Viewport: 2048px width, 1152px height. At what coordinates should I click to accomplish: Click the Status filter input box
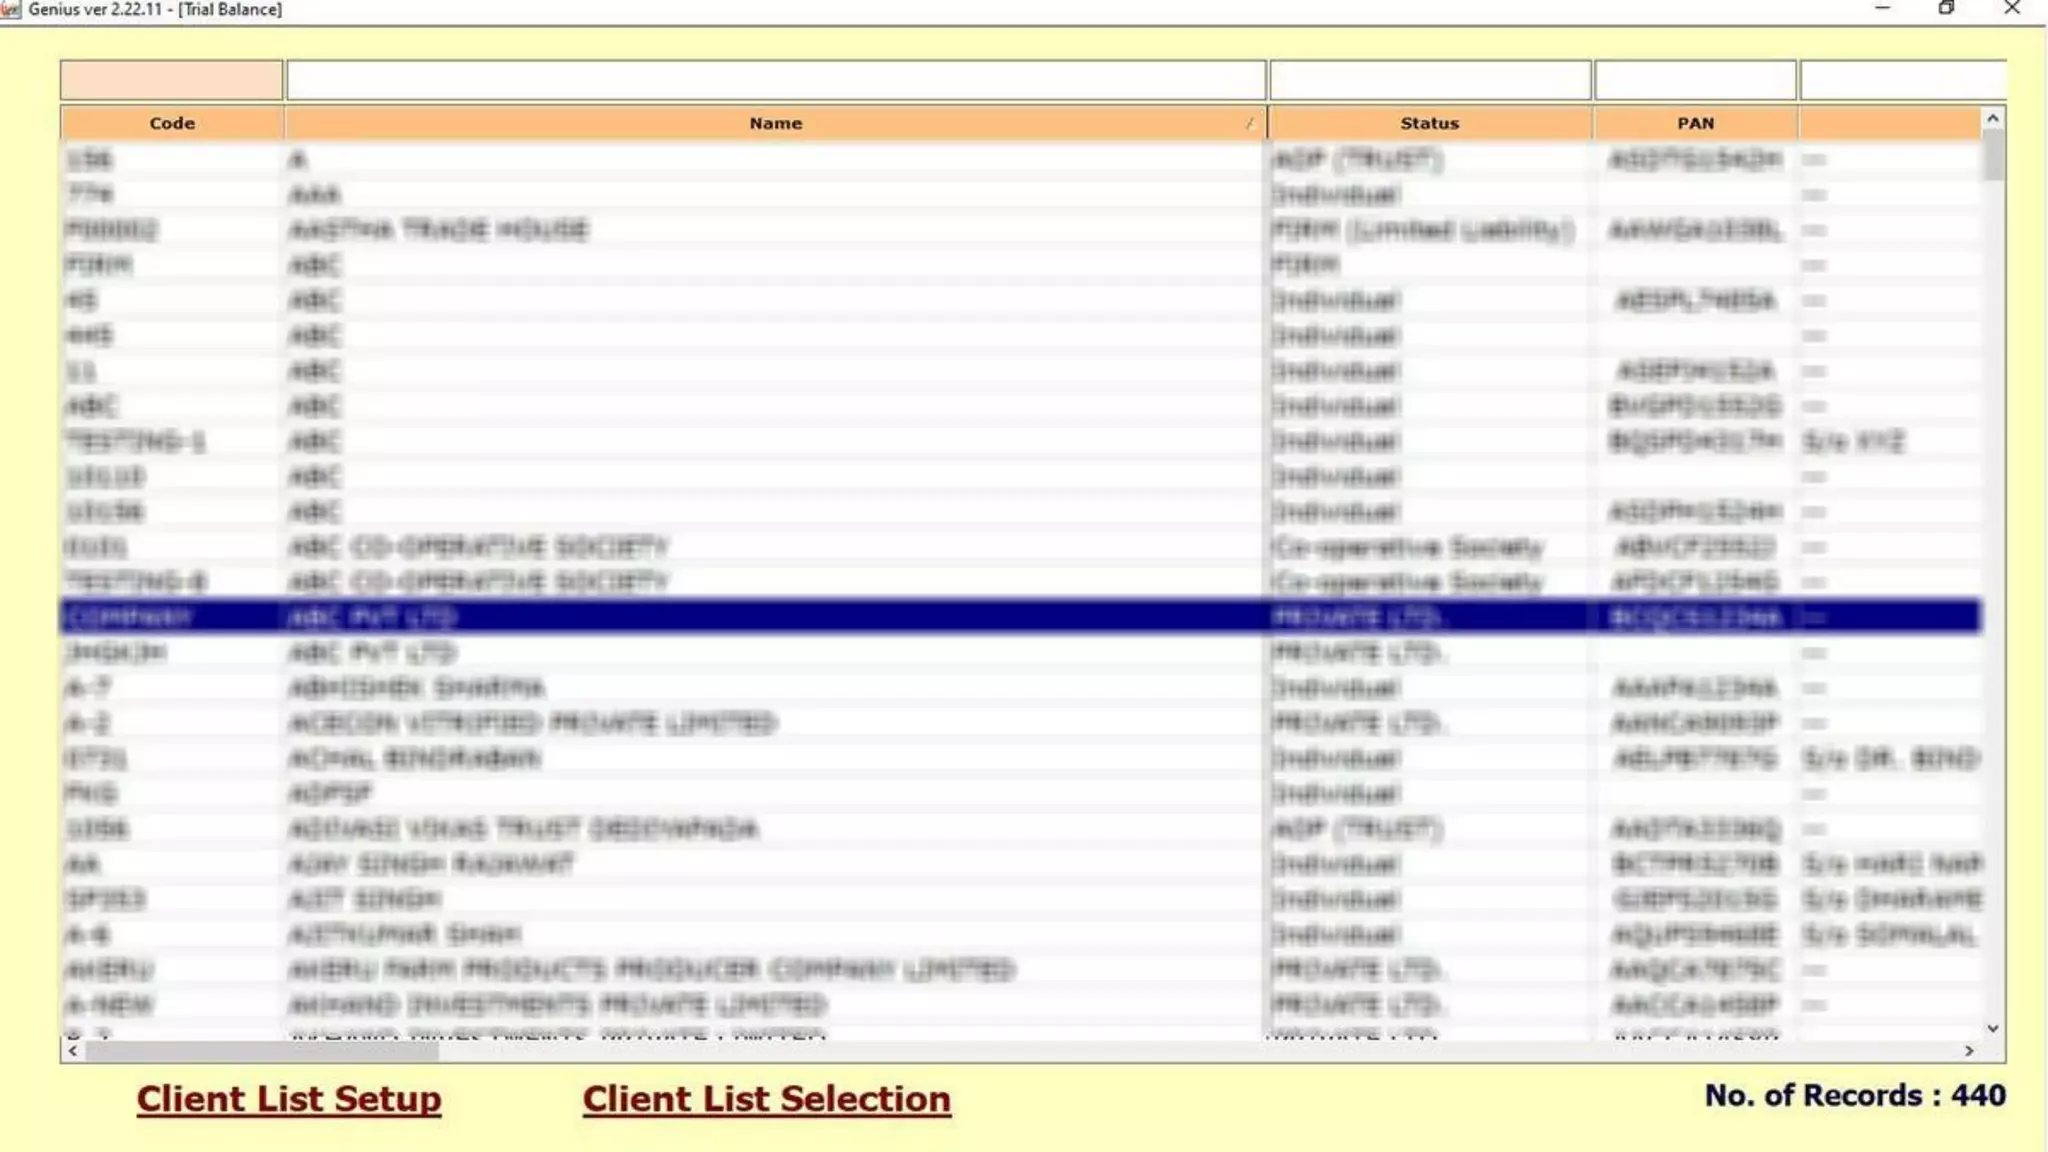pyautogui.click(x=1430, y=80)
